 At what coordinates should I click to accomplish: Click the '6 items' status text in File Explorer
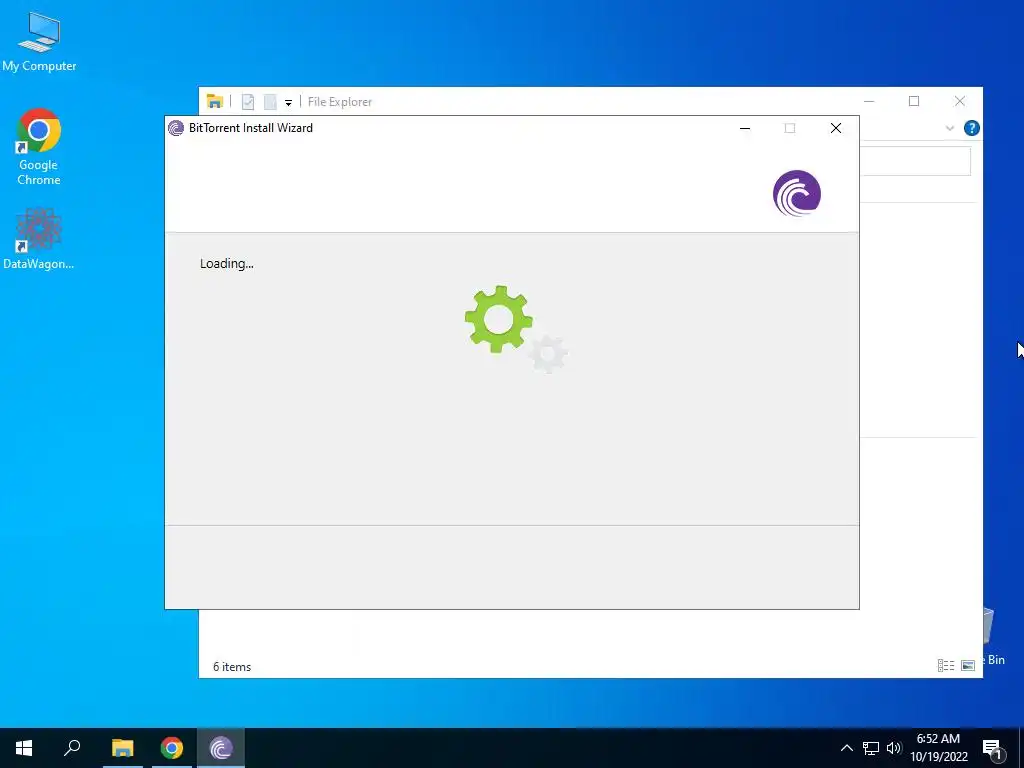click(x=232, y=667)
